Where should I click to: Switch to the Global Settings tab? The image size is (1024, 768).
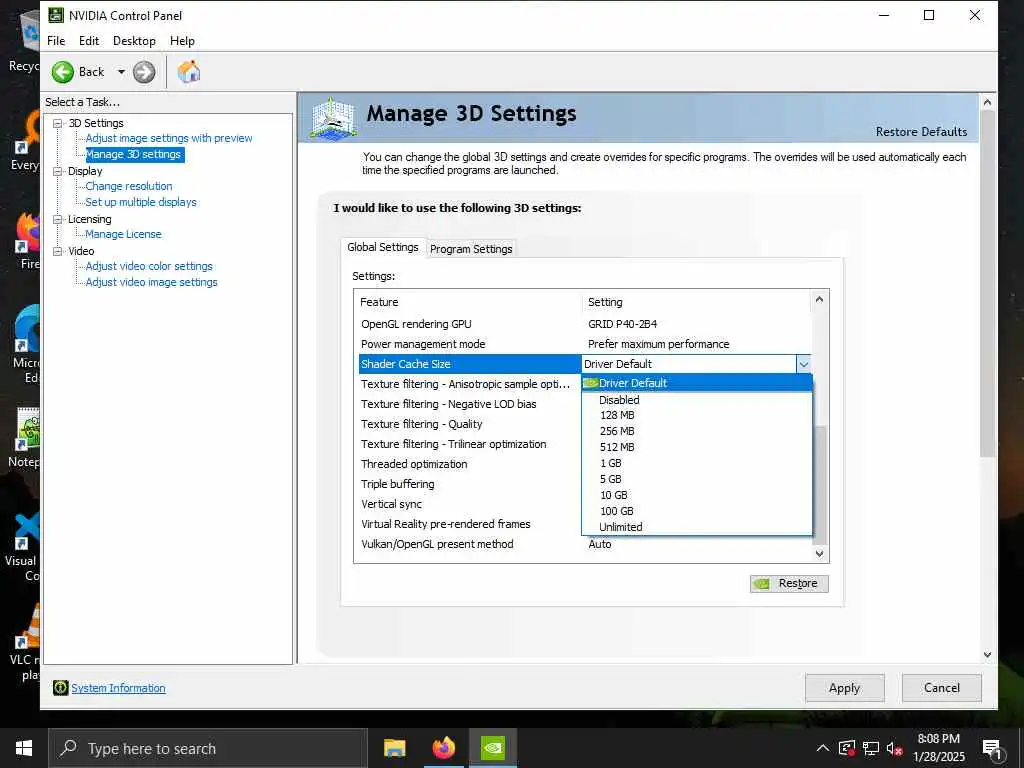point(383,248)
